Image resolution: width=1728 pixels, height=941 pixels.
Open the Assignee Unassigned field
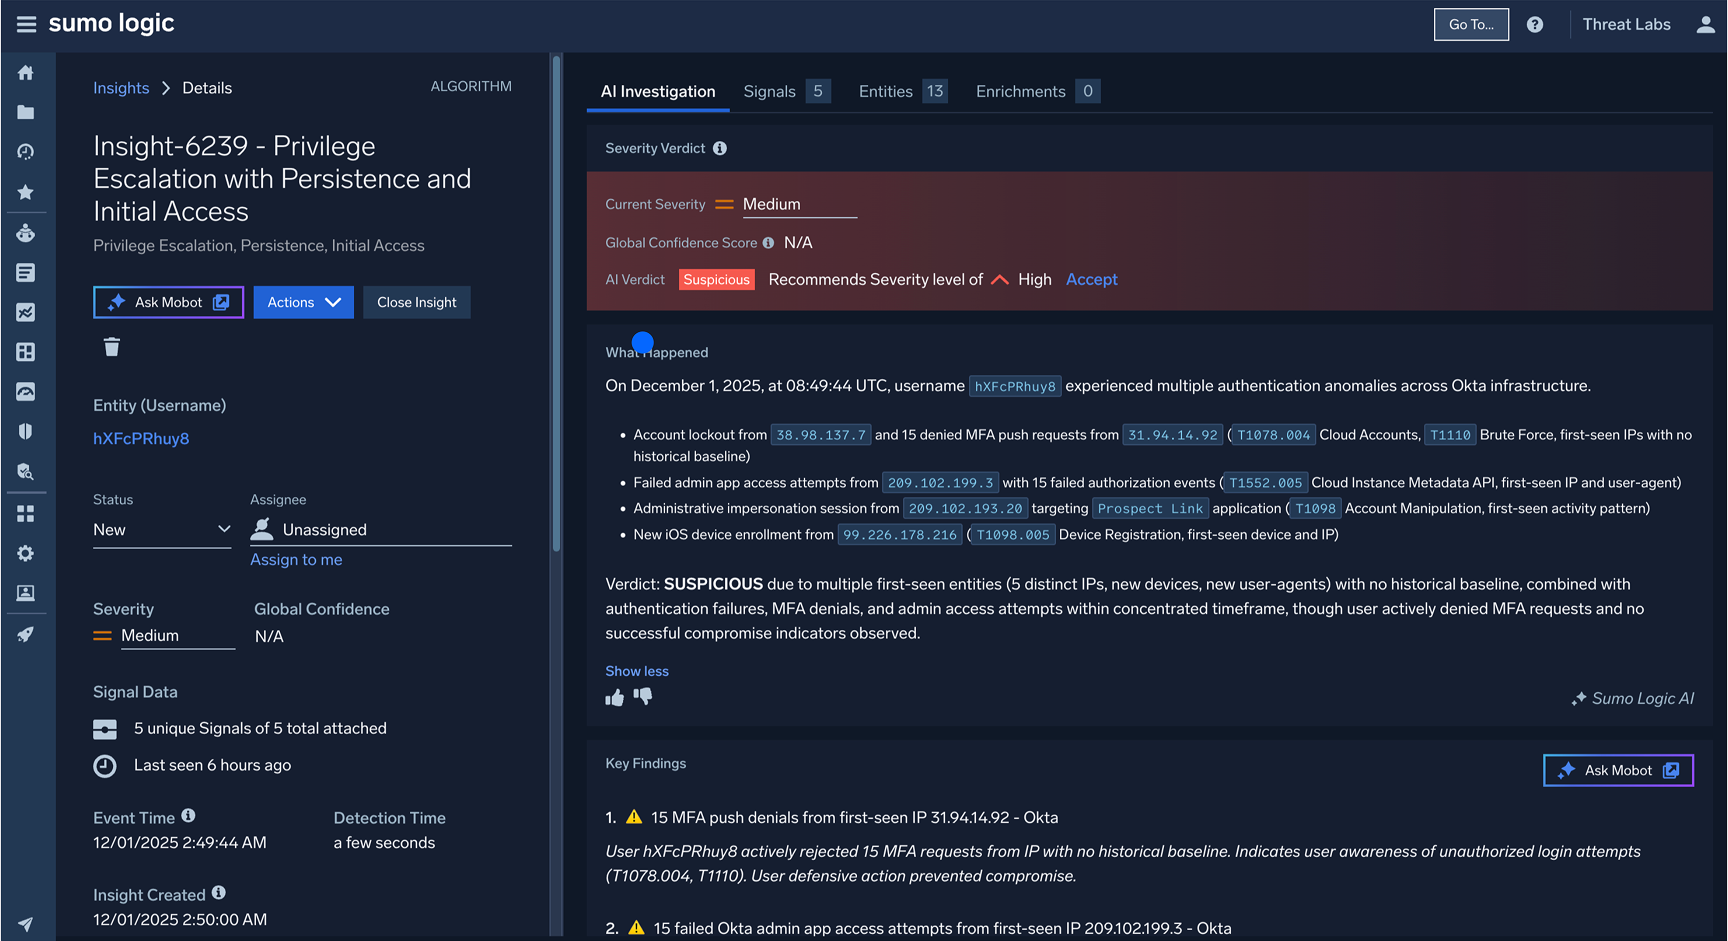[381, 530]
